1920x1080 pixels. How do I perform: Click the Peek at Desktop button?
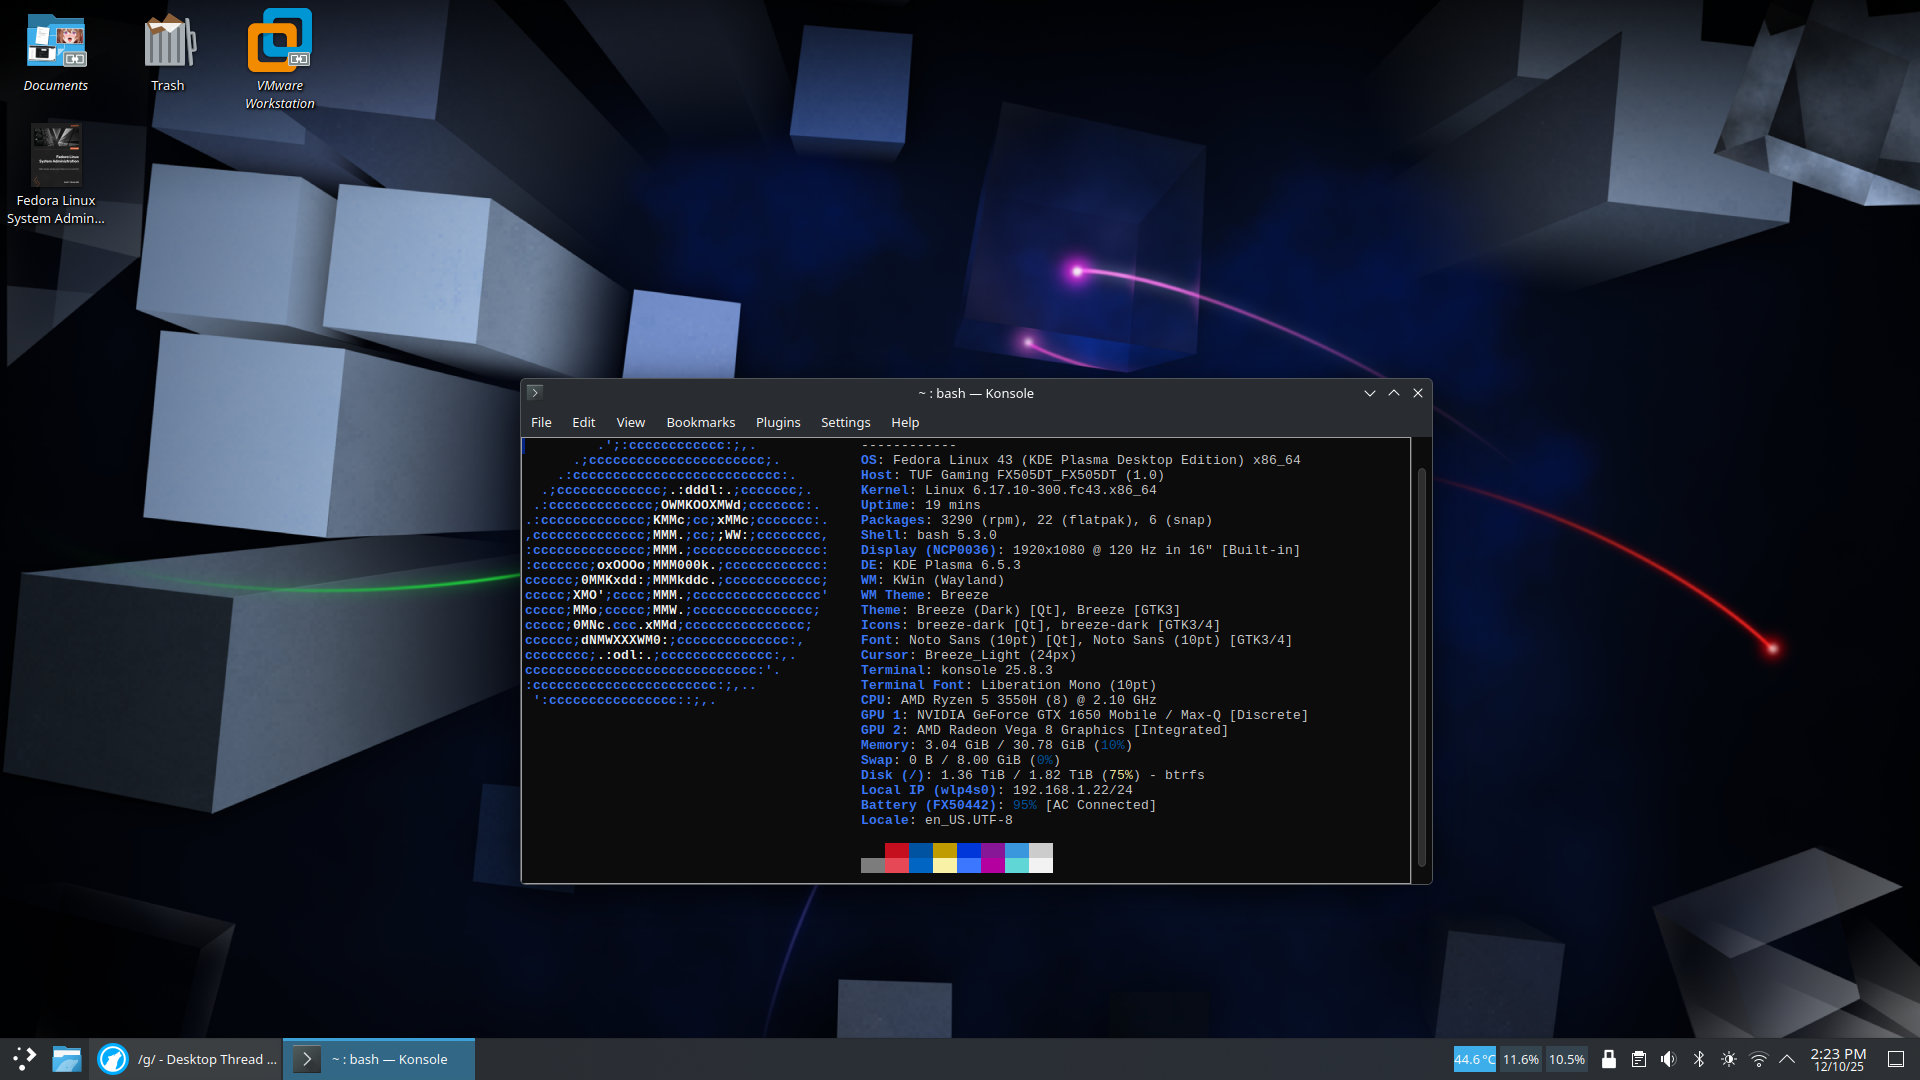click(1895, 1059)
